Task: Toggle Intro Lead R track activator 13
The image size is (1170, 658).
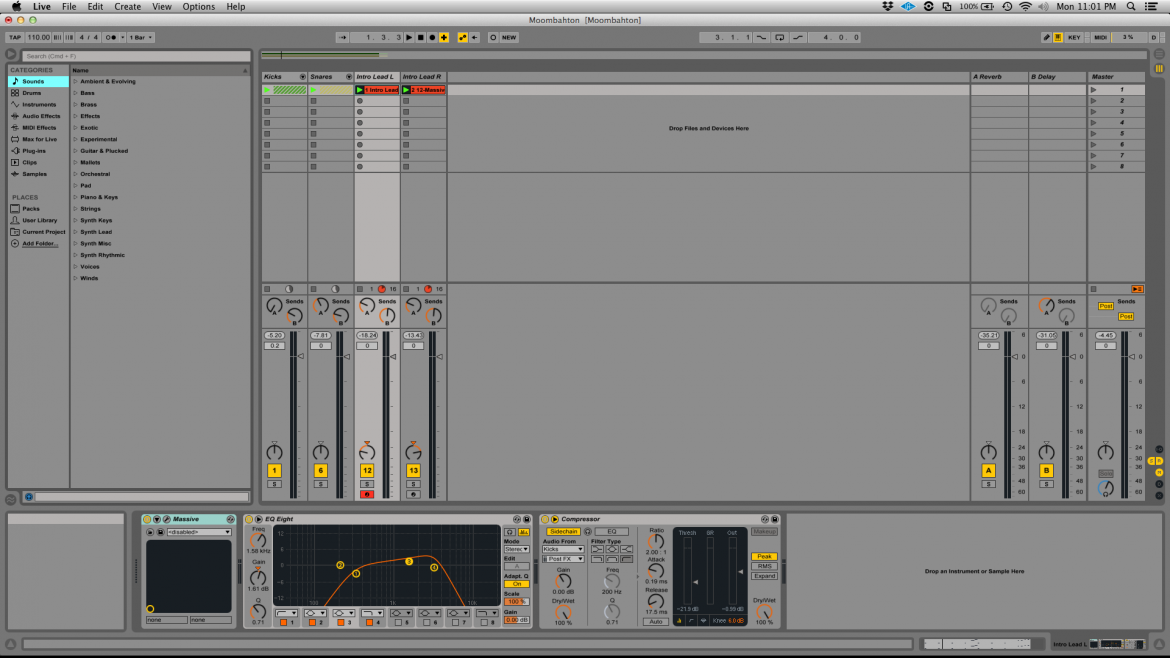Action: (x=413, y=471)
